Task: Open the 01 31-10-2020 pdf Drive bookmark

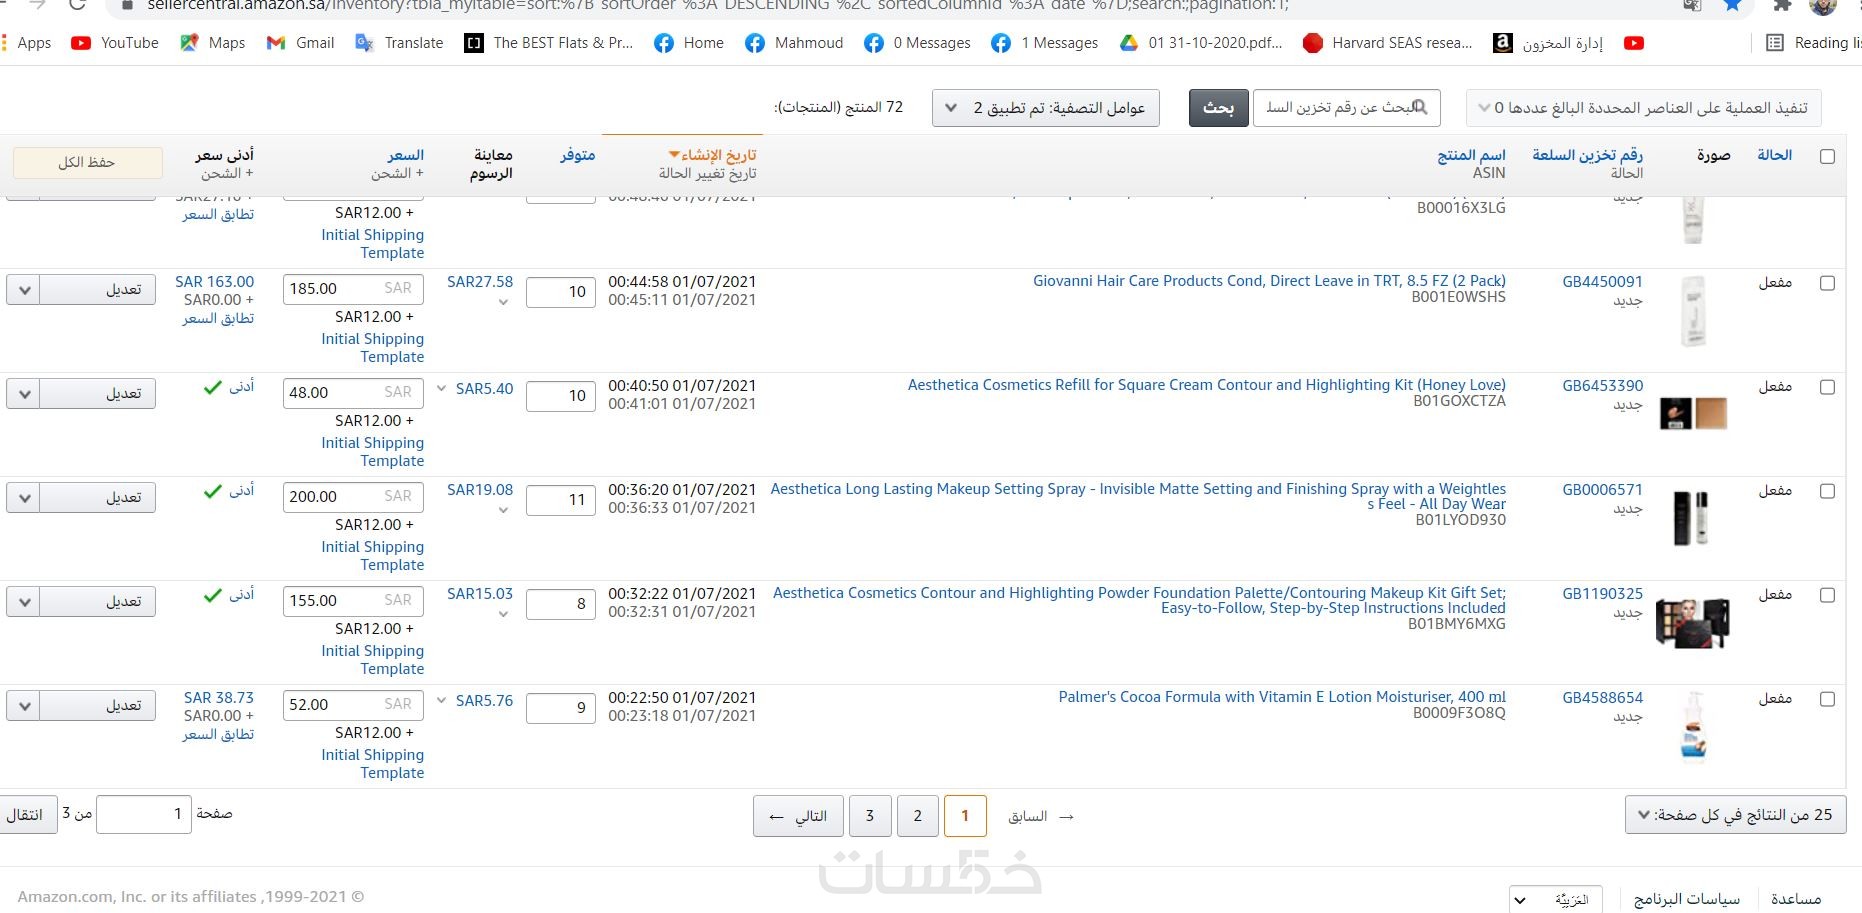Action: [x=1201, y=43]
